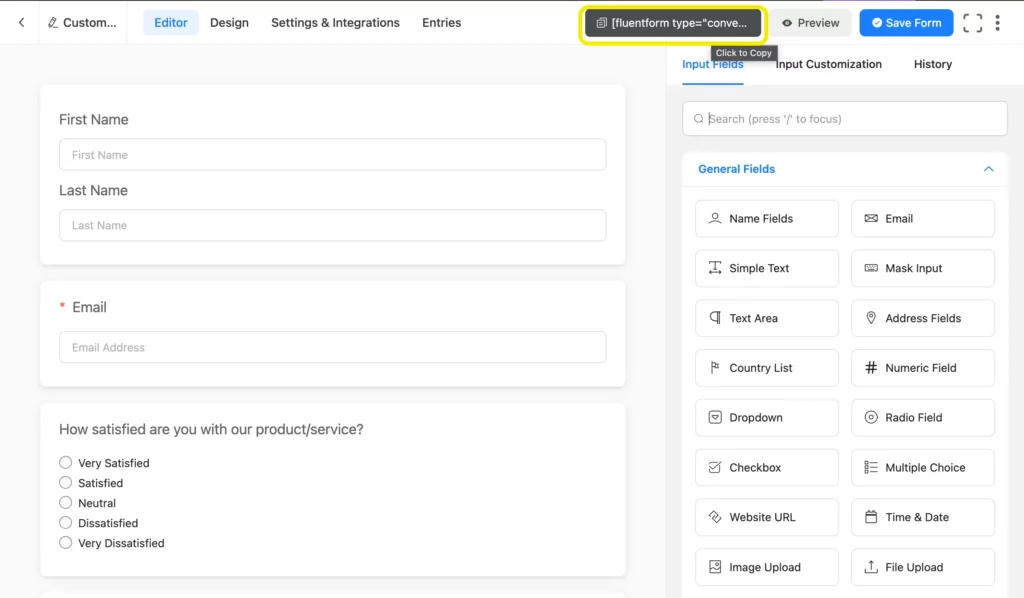This screenshot has height=598, width=1024.
Task: Open the Design tab
Action: (x=229, y=23)
